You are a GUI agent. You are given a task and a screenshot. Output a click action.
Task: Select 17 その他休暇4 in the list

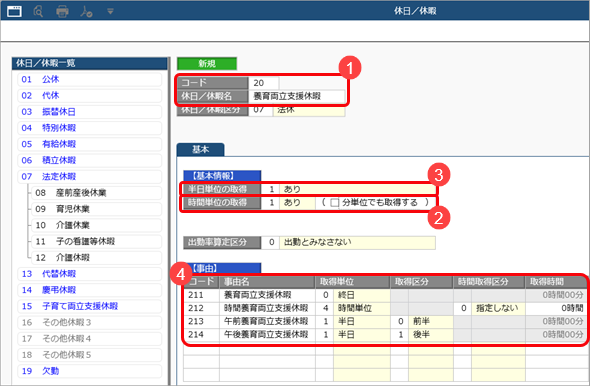(90, 339)
